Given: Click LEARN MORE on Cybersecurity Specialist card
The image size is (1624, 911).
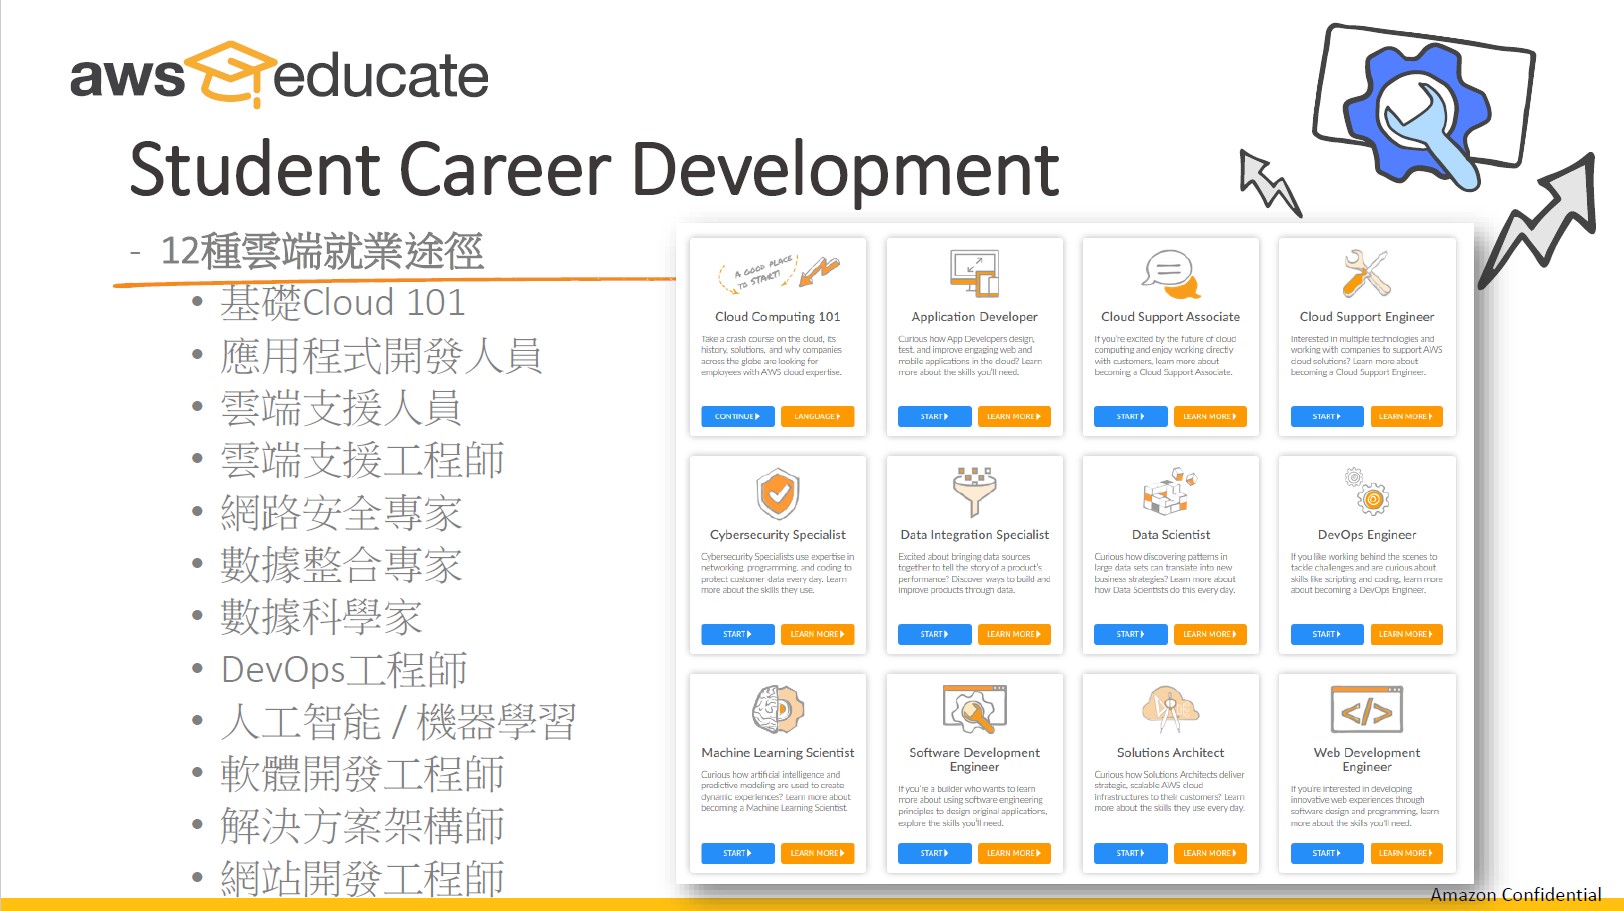Looking at the screenshot, I should pos(817,634).
